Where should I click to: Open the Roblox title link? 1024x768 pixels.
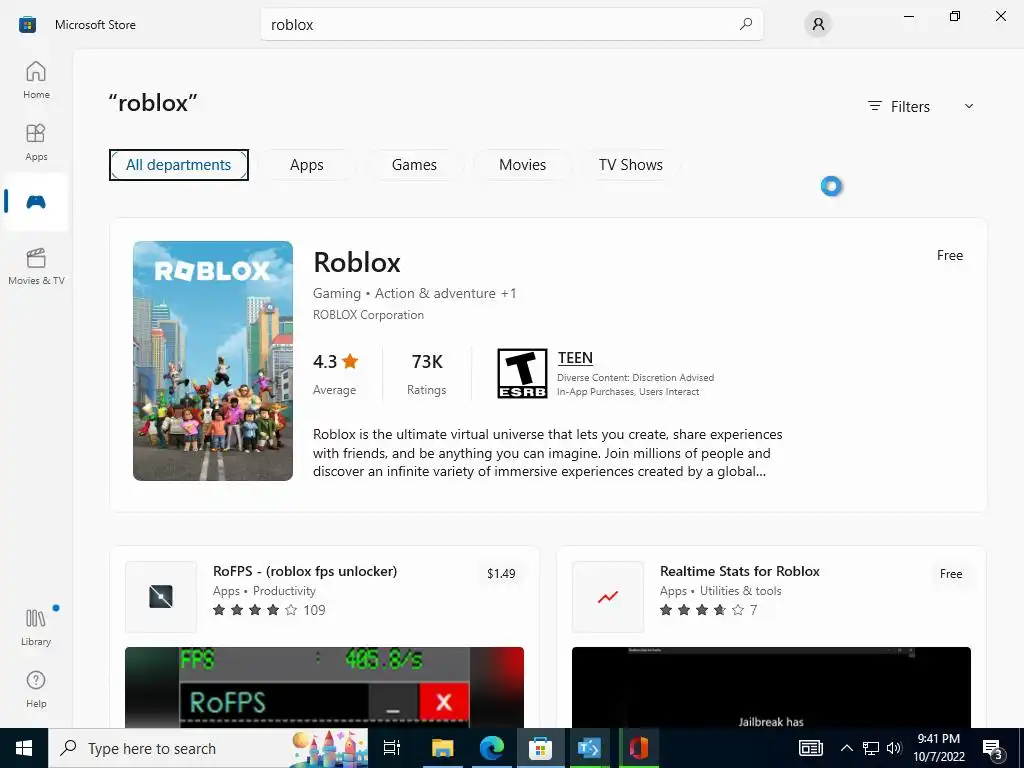357,263
